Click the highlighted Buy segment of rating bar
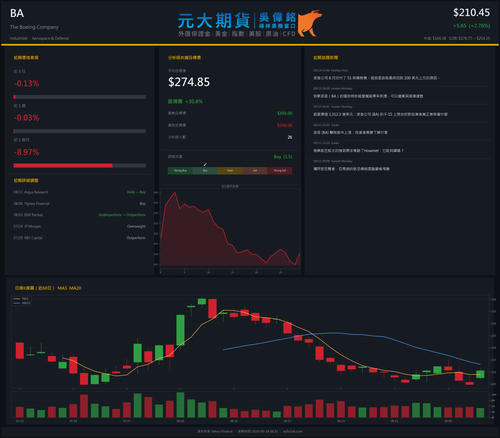The height and width of the screenshot is (438, 500). [205, 171]
